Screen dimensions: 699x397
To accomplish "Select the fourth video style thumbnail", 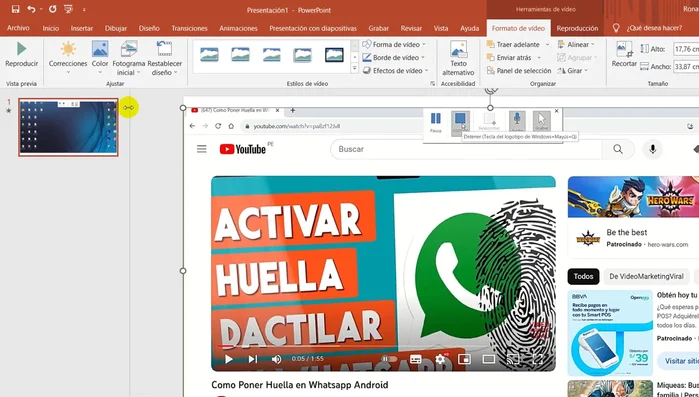I will 303,55.
